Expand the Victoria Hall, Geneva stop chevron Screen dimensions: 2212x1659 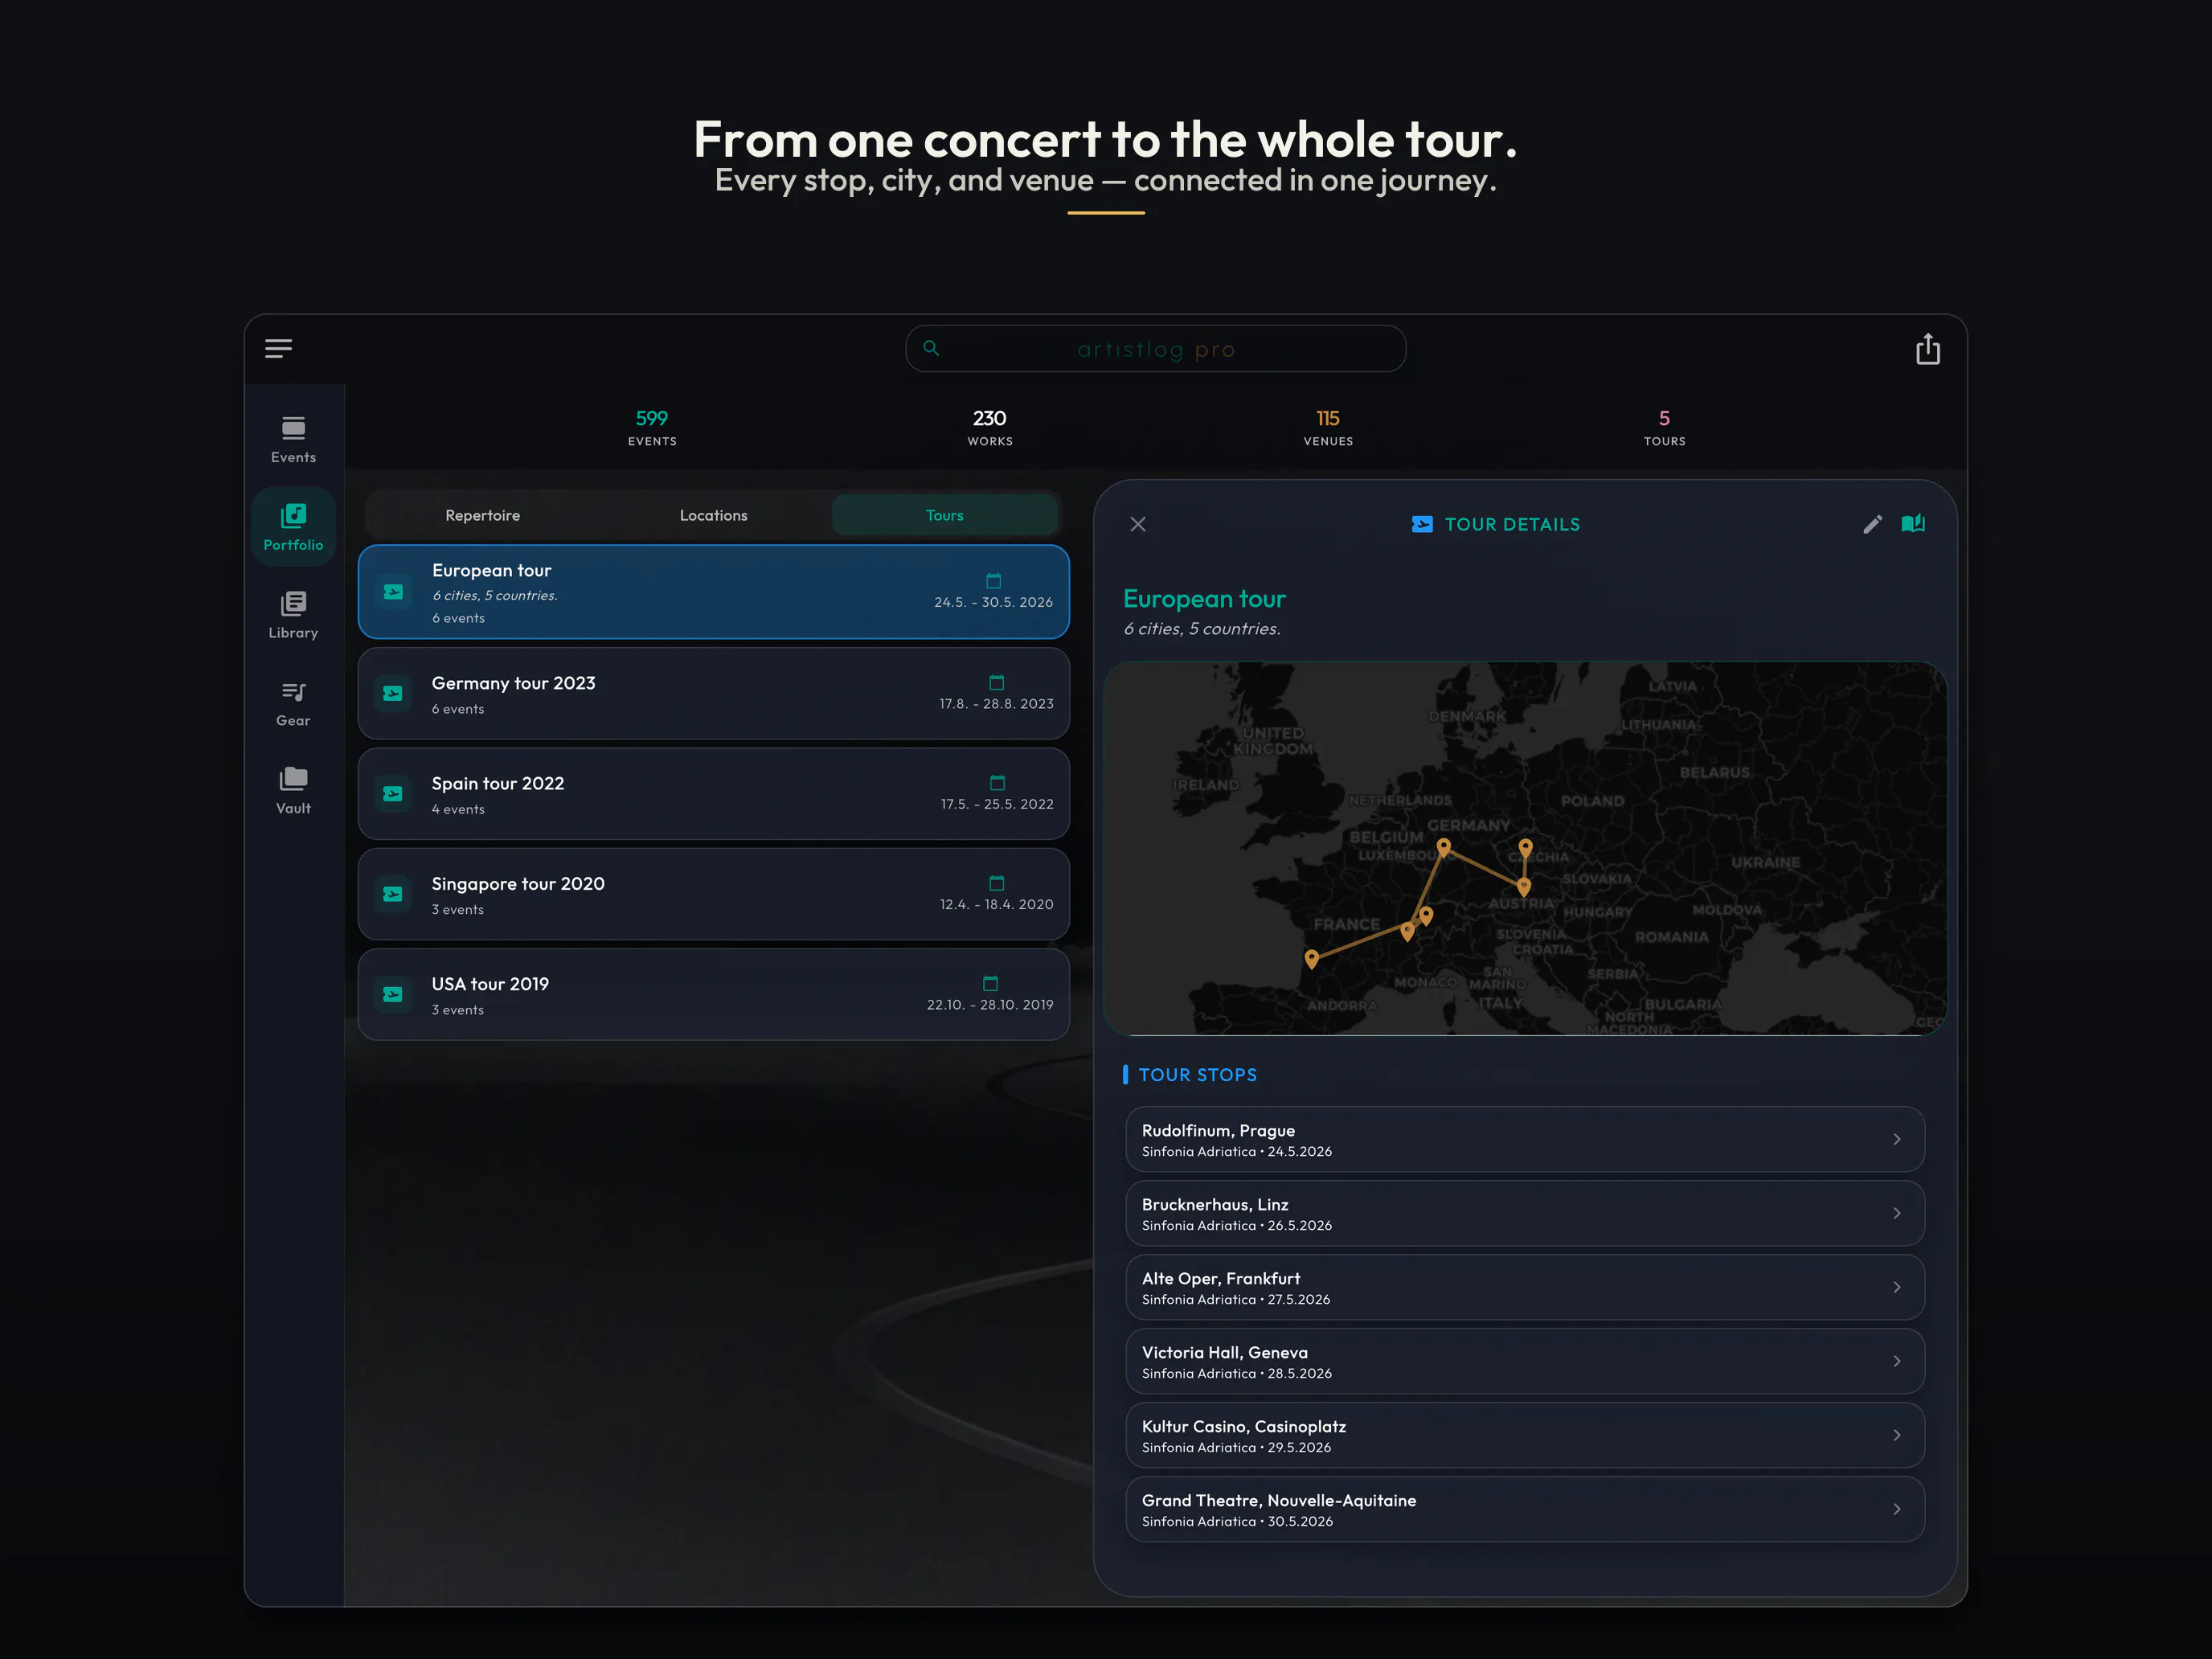[x=1896, y=1361]
